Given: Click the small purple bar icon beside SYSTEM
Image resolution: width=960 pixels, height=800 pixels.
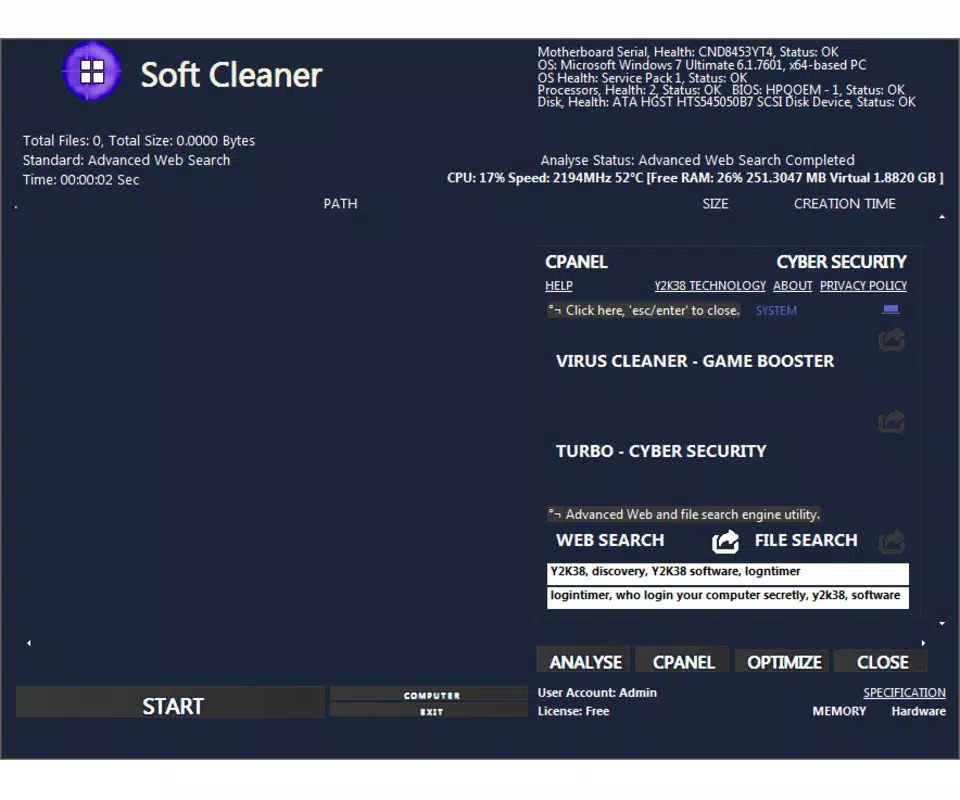Looking at the screenshot, I should pyautogui.click(x=891, y=309).
